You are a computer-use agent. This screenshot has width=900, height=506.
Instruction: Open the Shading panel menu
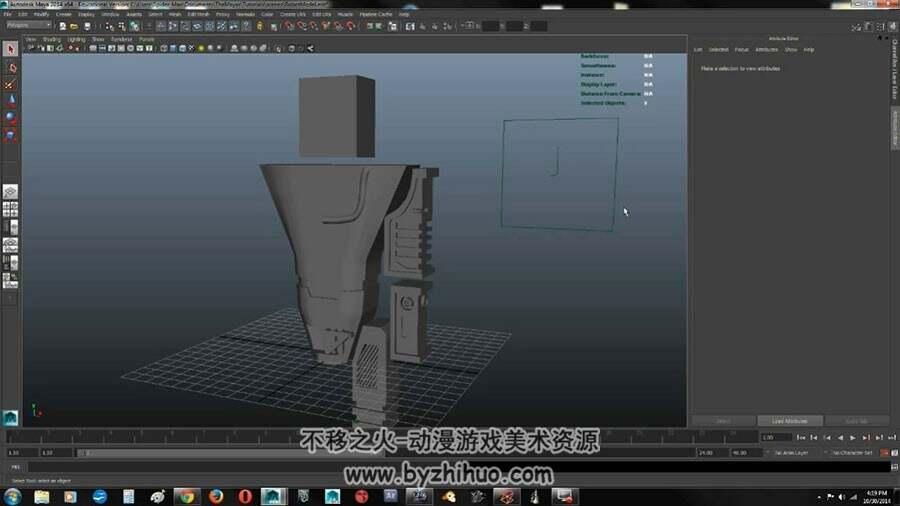click(52, 39)
